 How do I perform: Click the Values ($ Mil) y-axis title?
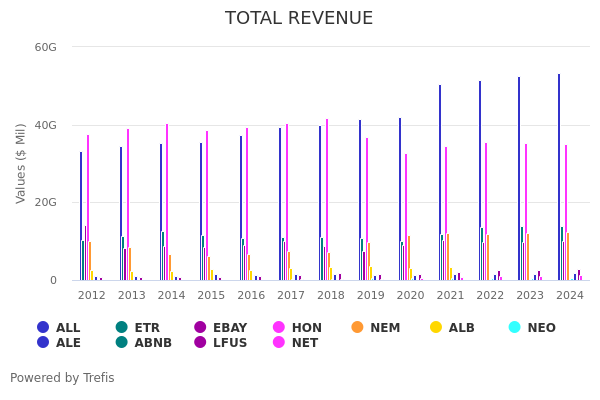[x=21, y=163]
